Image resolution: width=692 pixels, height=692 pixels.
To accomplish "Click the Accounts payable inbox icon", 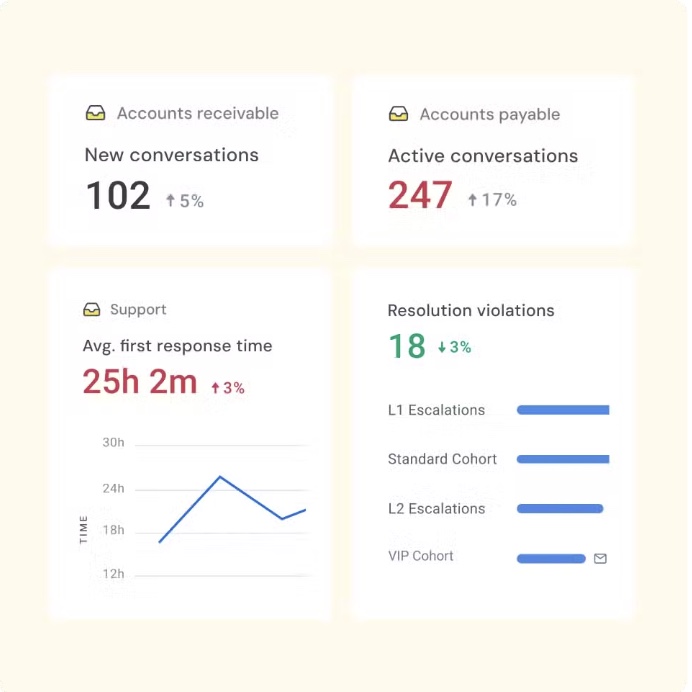I will click(398, 115).
